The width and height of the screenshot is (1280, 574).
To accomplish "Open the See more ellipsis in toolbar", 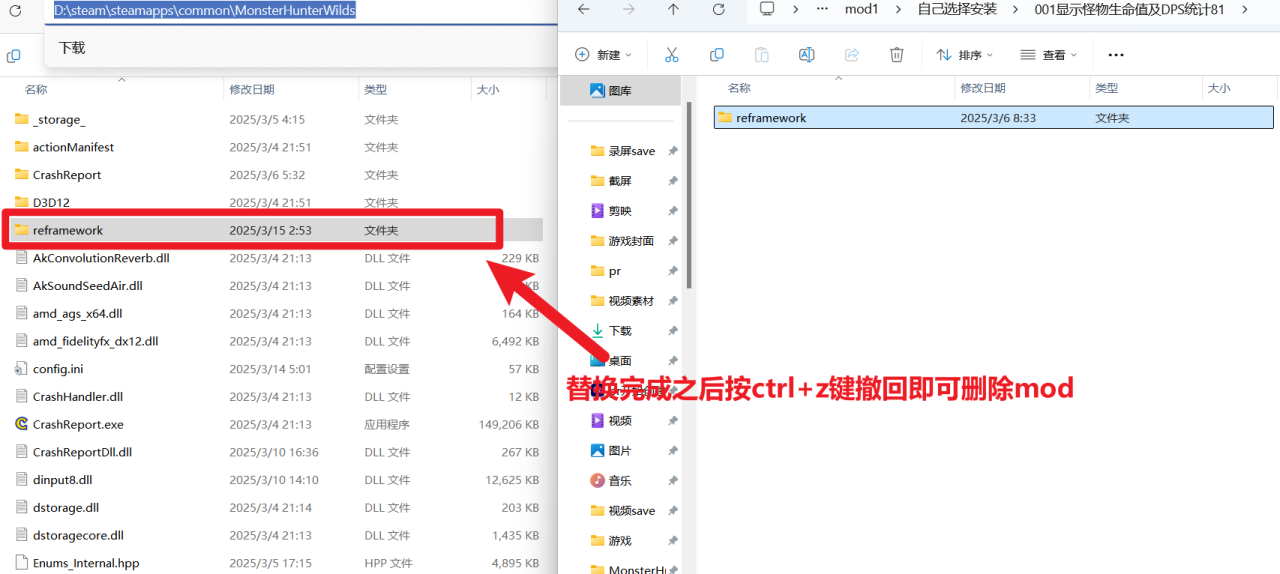I will point(1116,55).
